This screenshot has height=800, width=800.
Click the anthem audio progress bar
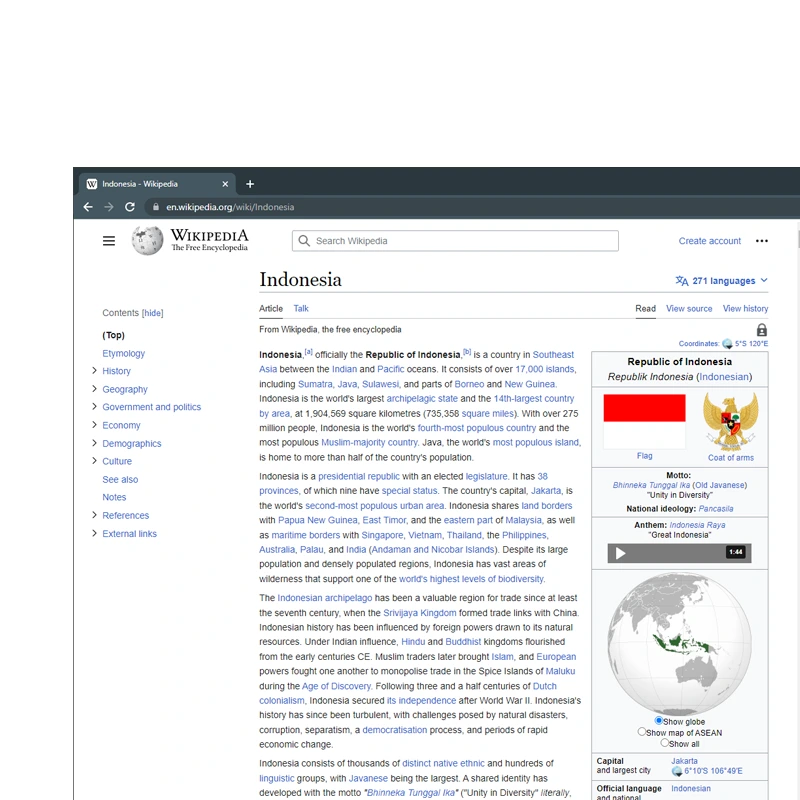coord(678,553)
